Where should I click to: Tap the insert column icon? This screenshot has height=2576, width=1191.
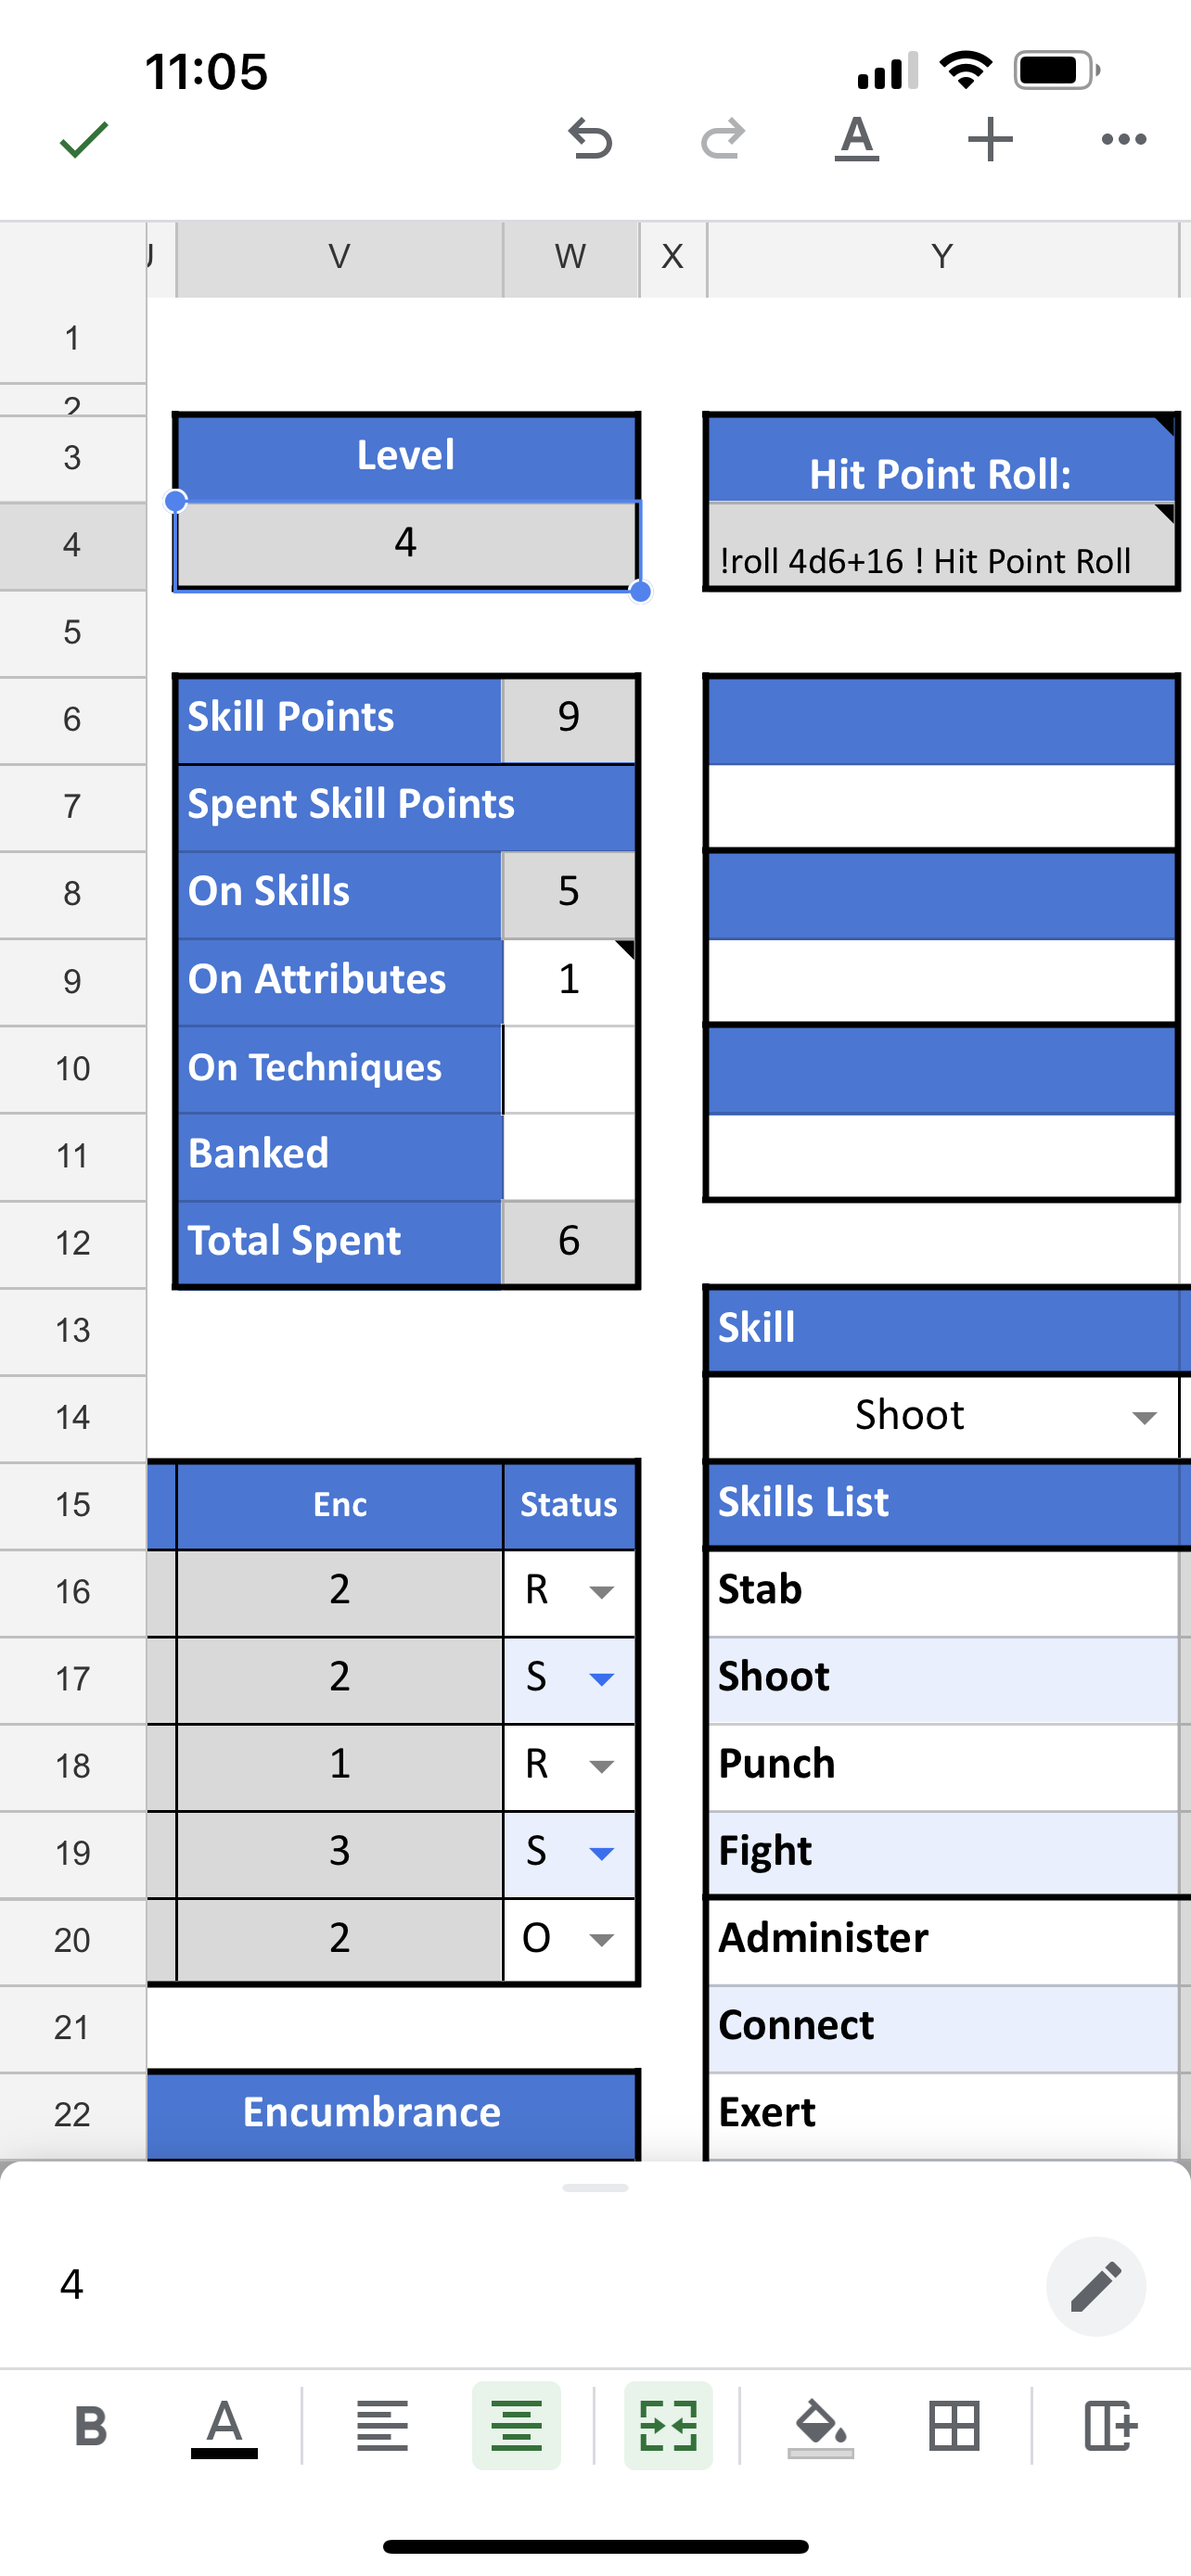pyautogui.click(x=1109, y=2426)
